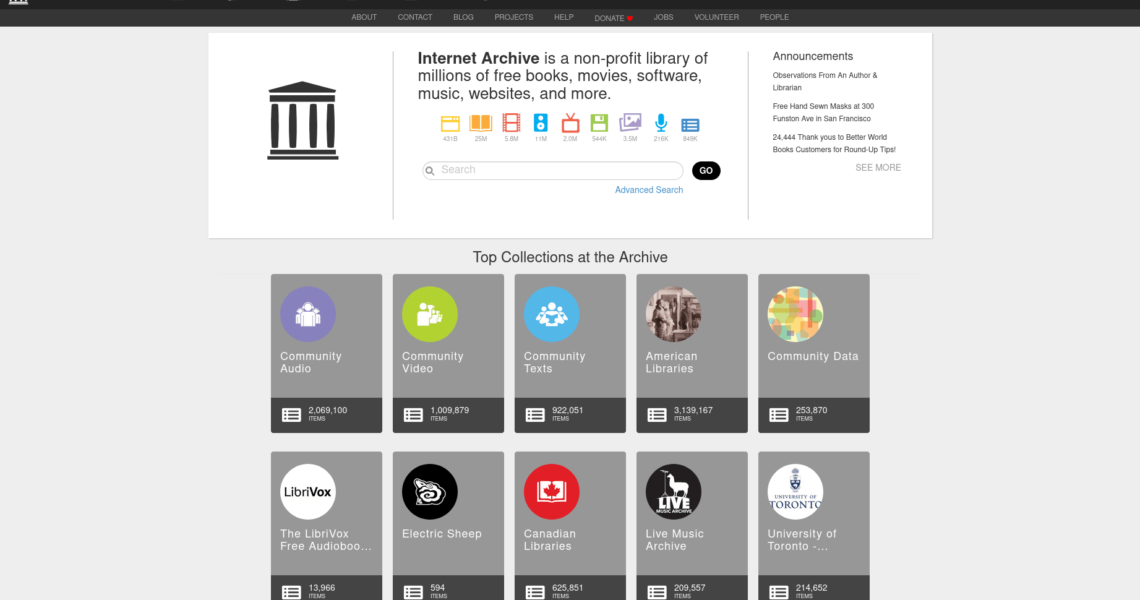The width and height of the screenshot is (1140, 600).
Task: Select the Video film strip icon
Action: (x=511, y=124)
